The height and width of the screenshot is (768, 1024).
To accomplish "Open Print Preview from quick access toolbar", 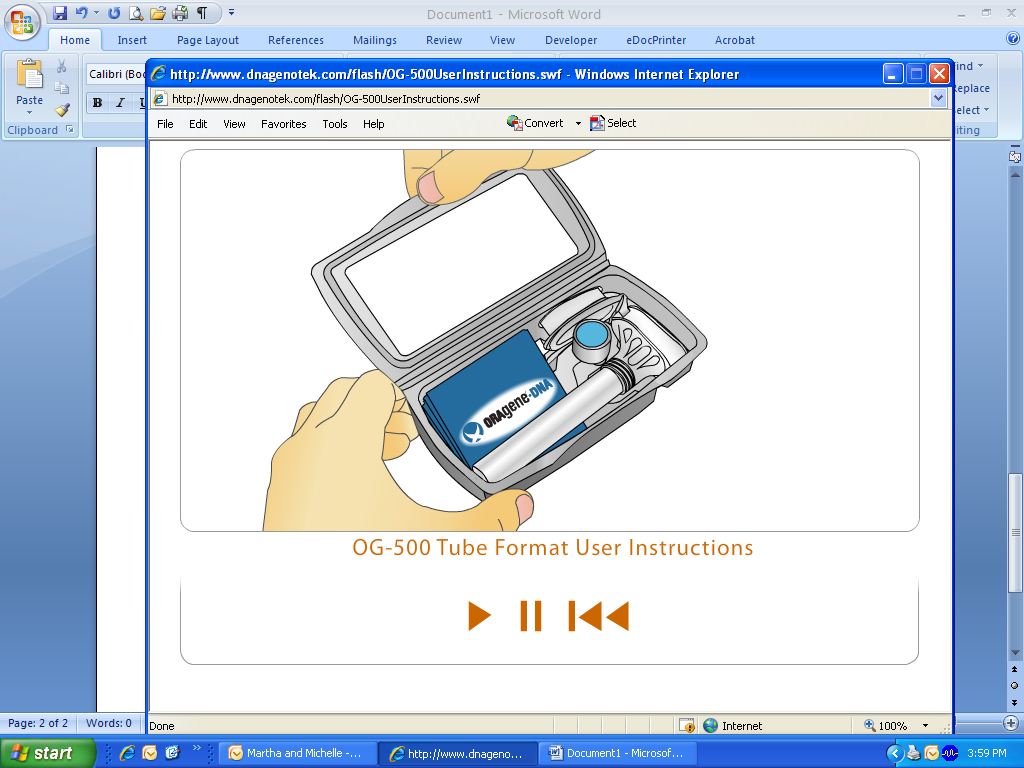I will pos(136,13).
